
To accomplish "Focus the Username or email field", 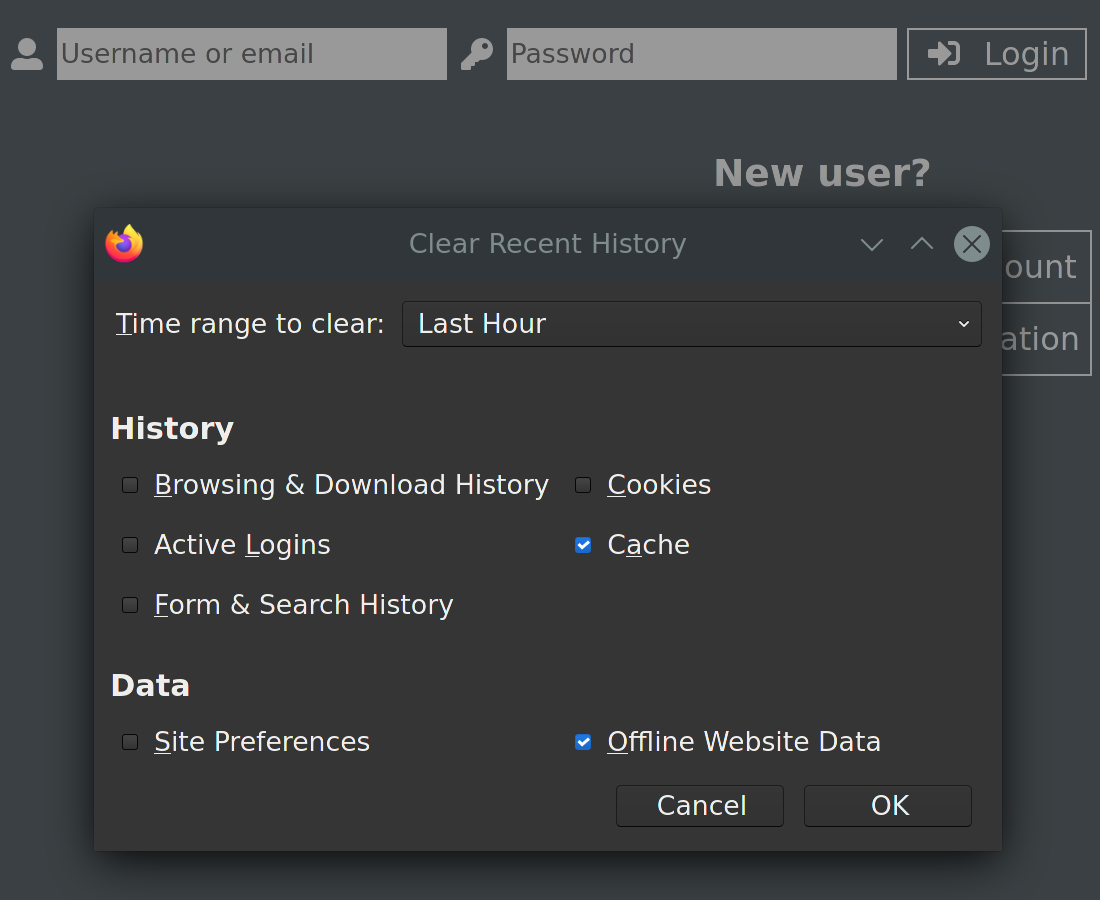I will (x=251, y=54).
